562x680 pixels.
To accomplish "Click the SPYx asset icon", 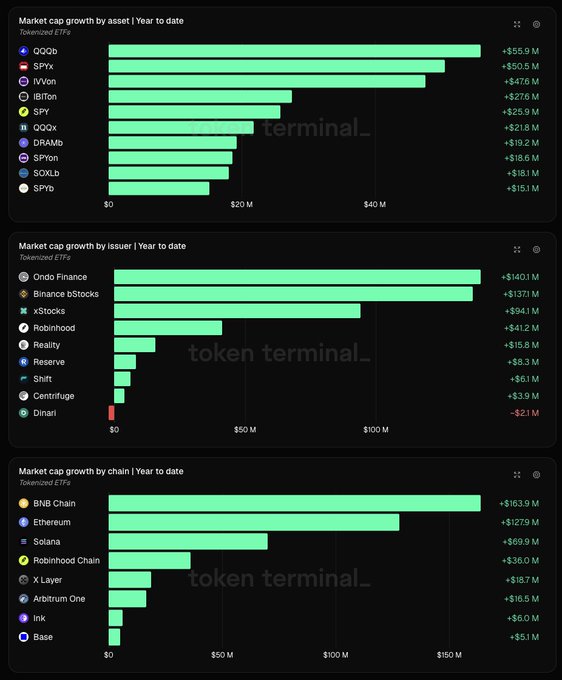I will [24, 66].
